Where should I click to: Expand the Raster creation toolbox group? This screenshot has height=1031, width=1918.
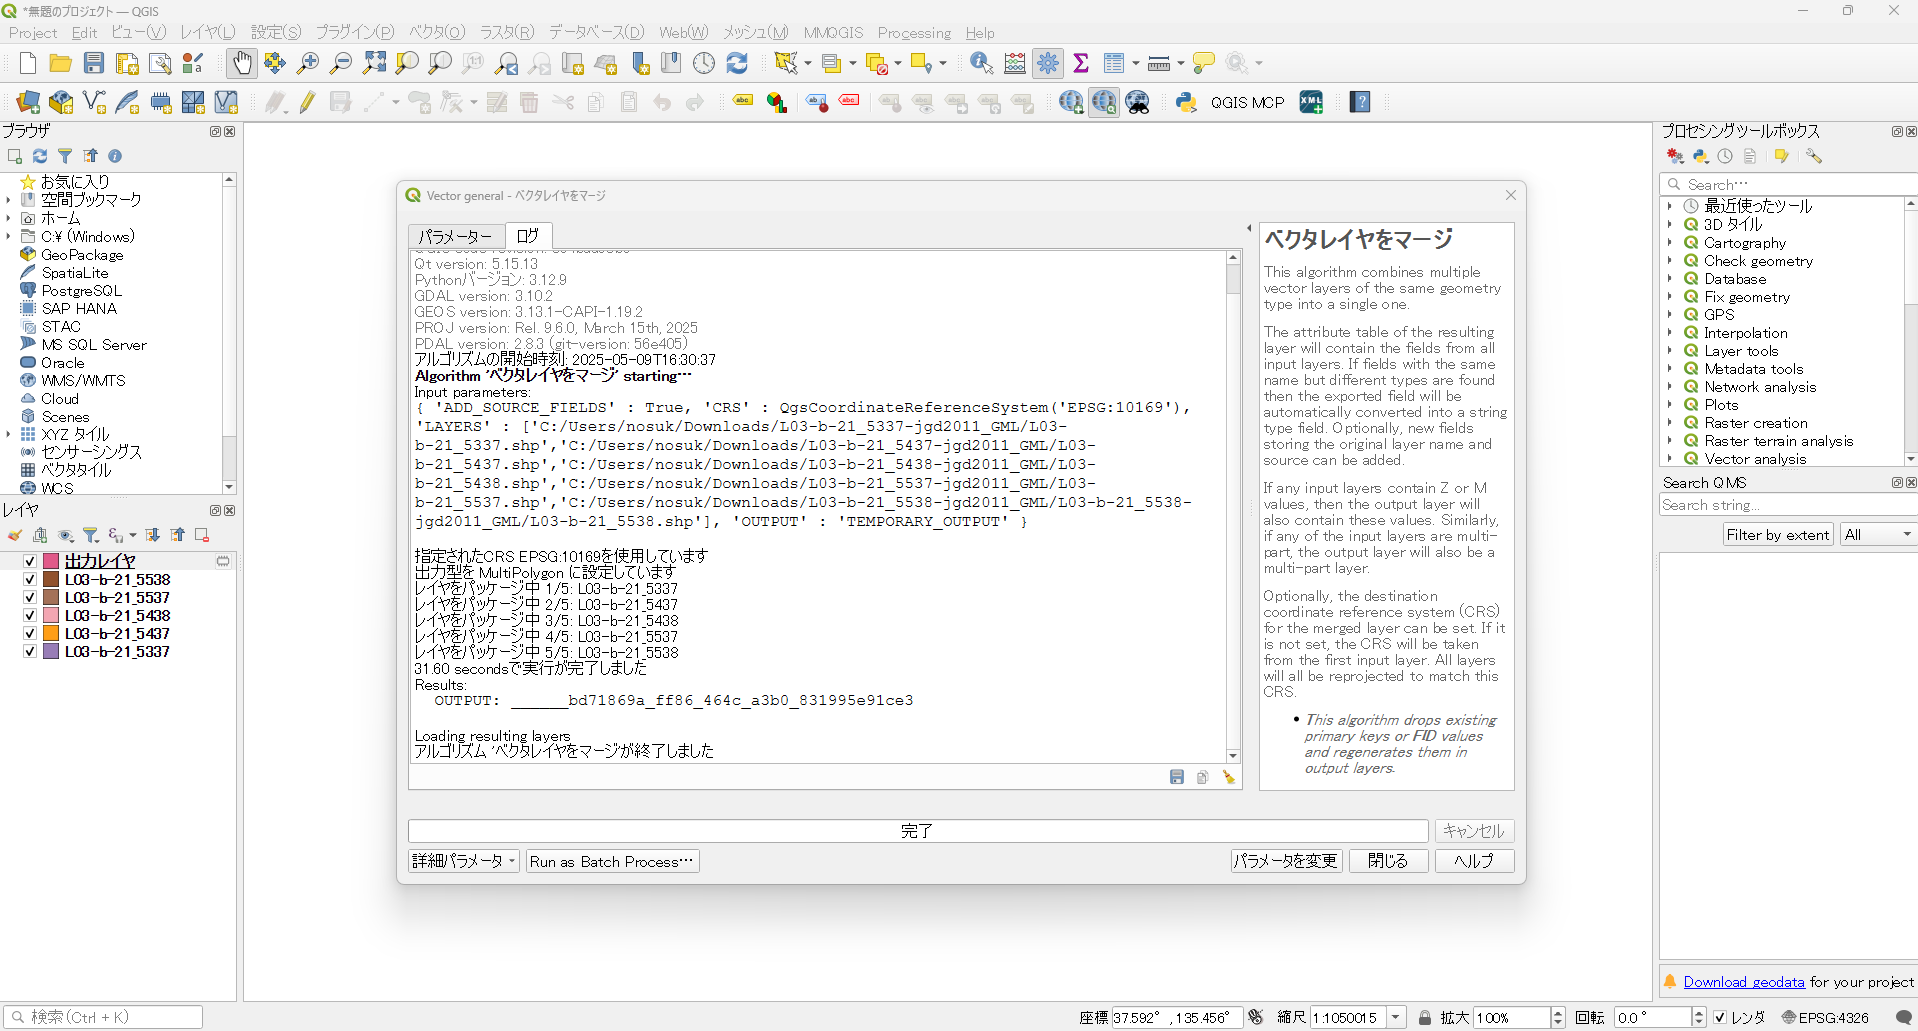[1670, 423]
